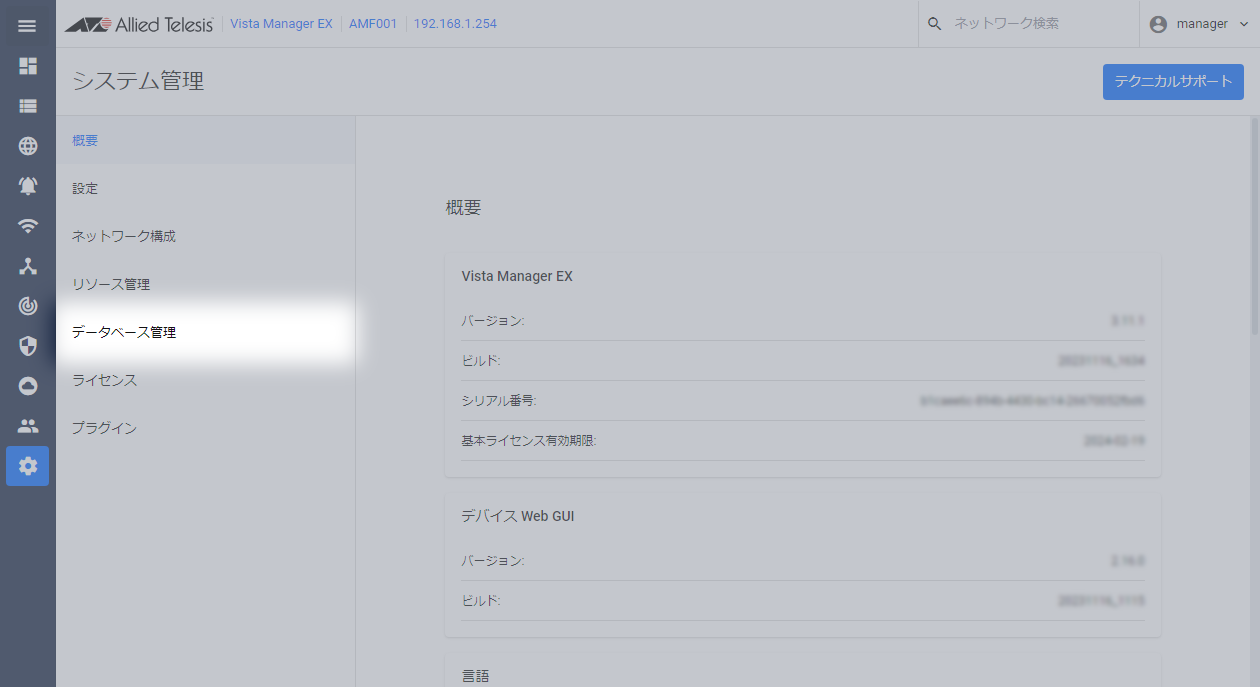Go to ネットワーク構成 section
The image size is (1260, 687).
point(124,236)
